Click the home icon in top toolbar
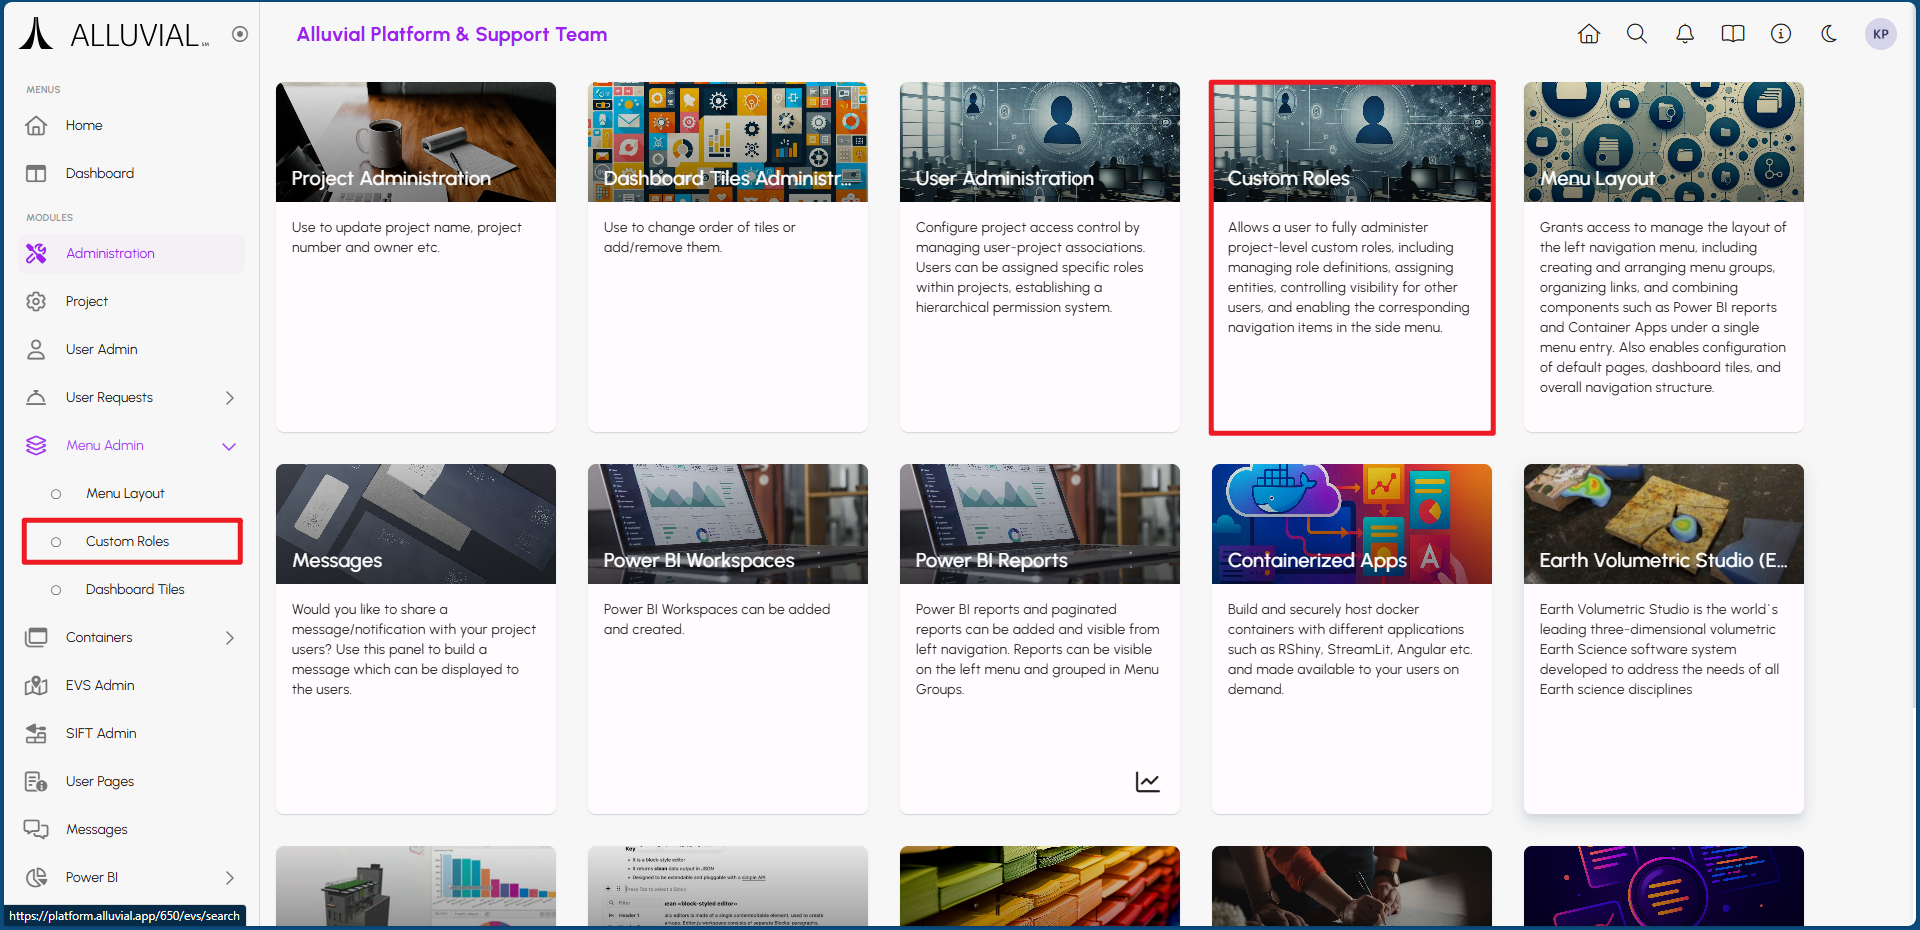This screenshot has height=930, width=1920. [x=1588, y=34]
